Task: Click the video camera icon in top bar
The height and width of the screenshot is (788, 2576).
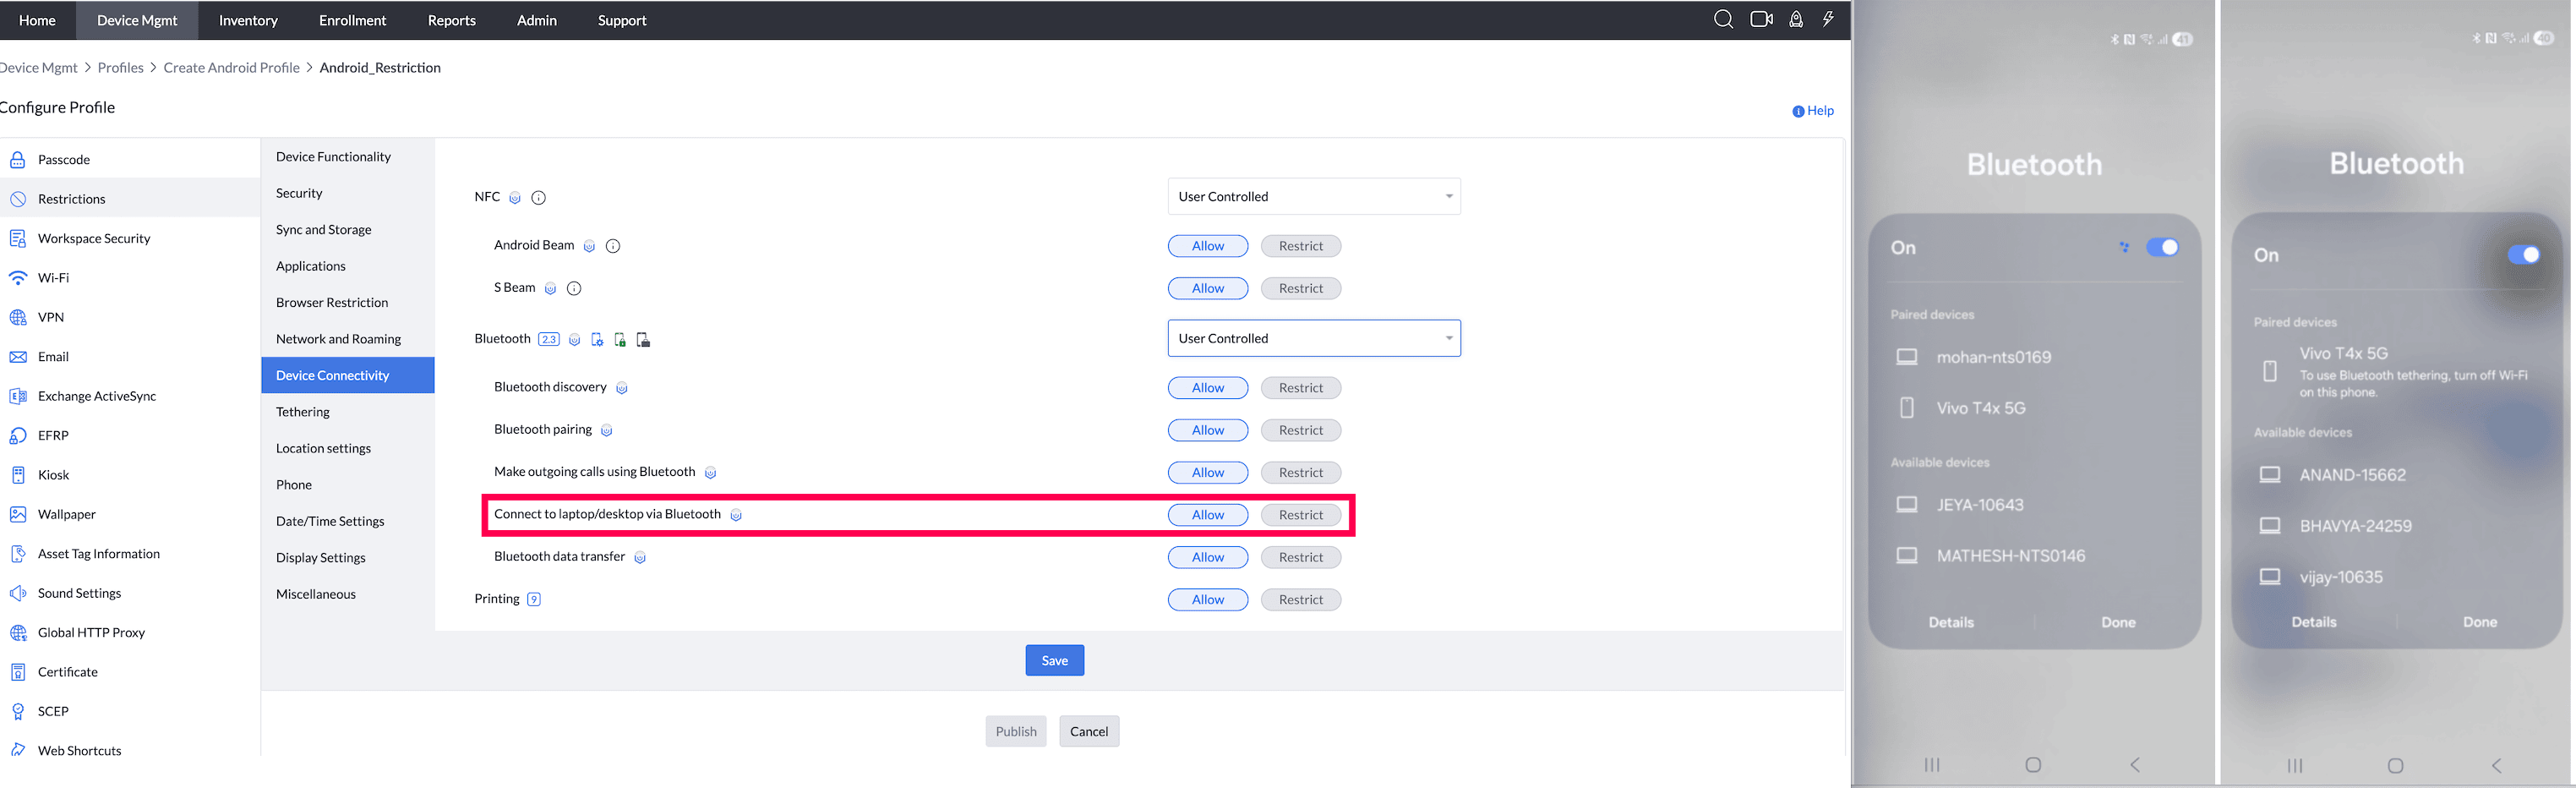Action: pyautogui.click(x=1760, y=18)
